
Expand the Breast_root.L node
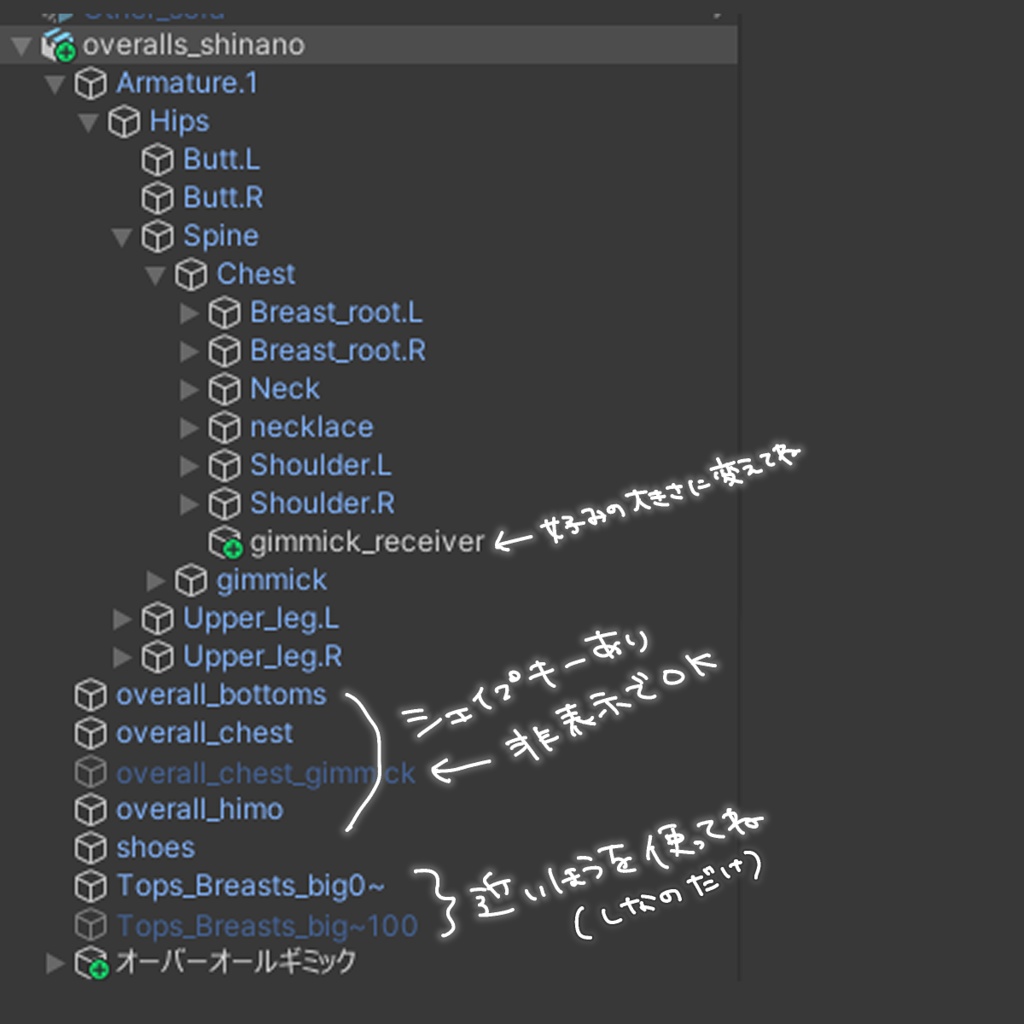coord(189,312)
